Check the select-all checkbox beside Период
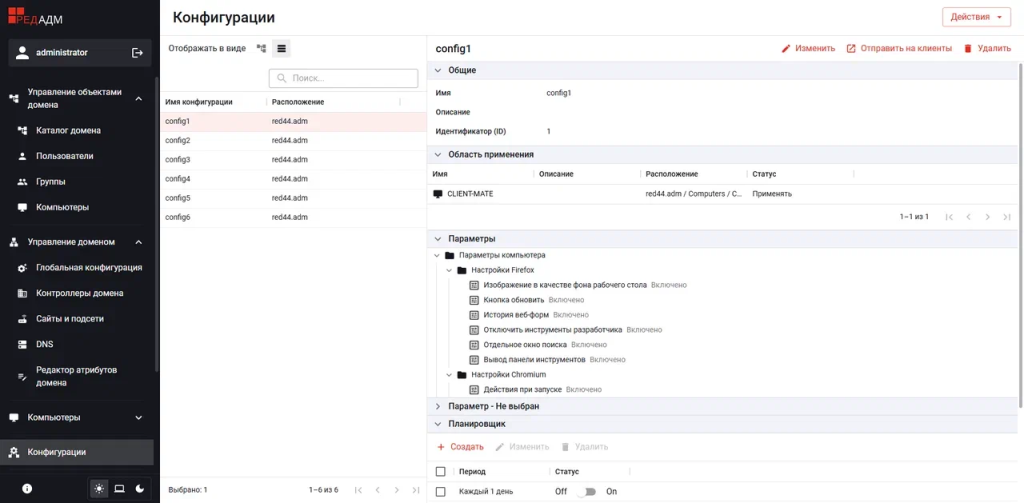The image size is (1024, 503). [441, 471]
